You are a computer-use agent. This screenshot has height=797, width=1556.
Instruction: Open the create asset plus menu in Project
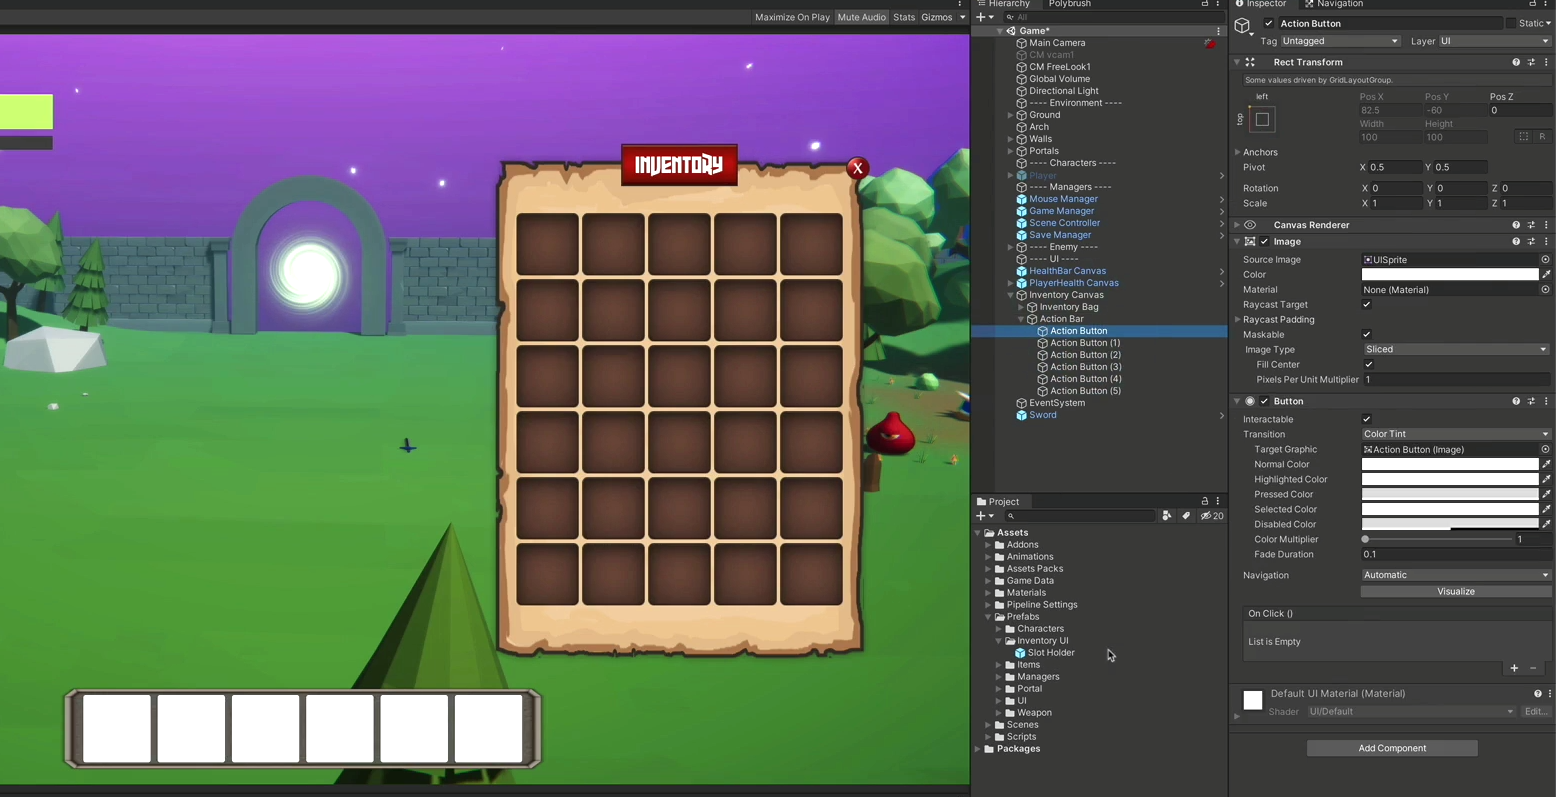coord(982,515)
